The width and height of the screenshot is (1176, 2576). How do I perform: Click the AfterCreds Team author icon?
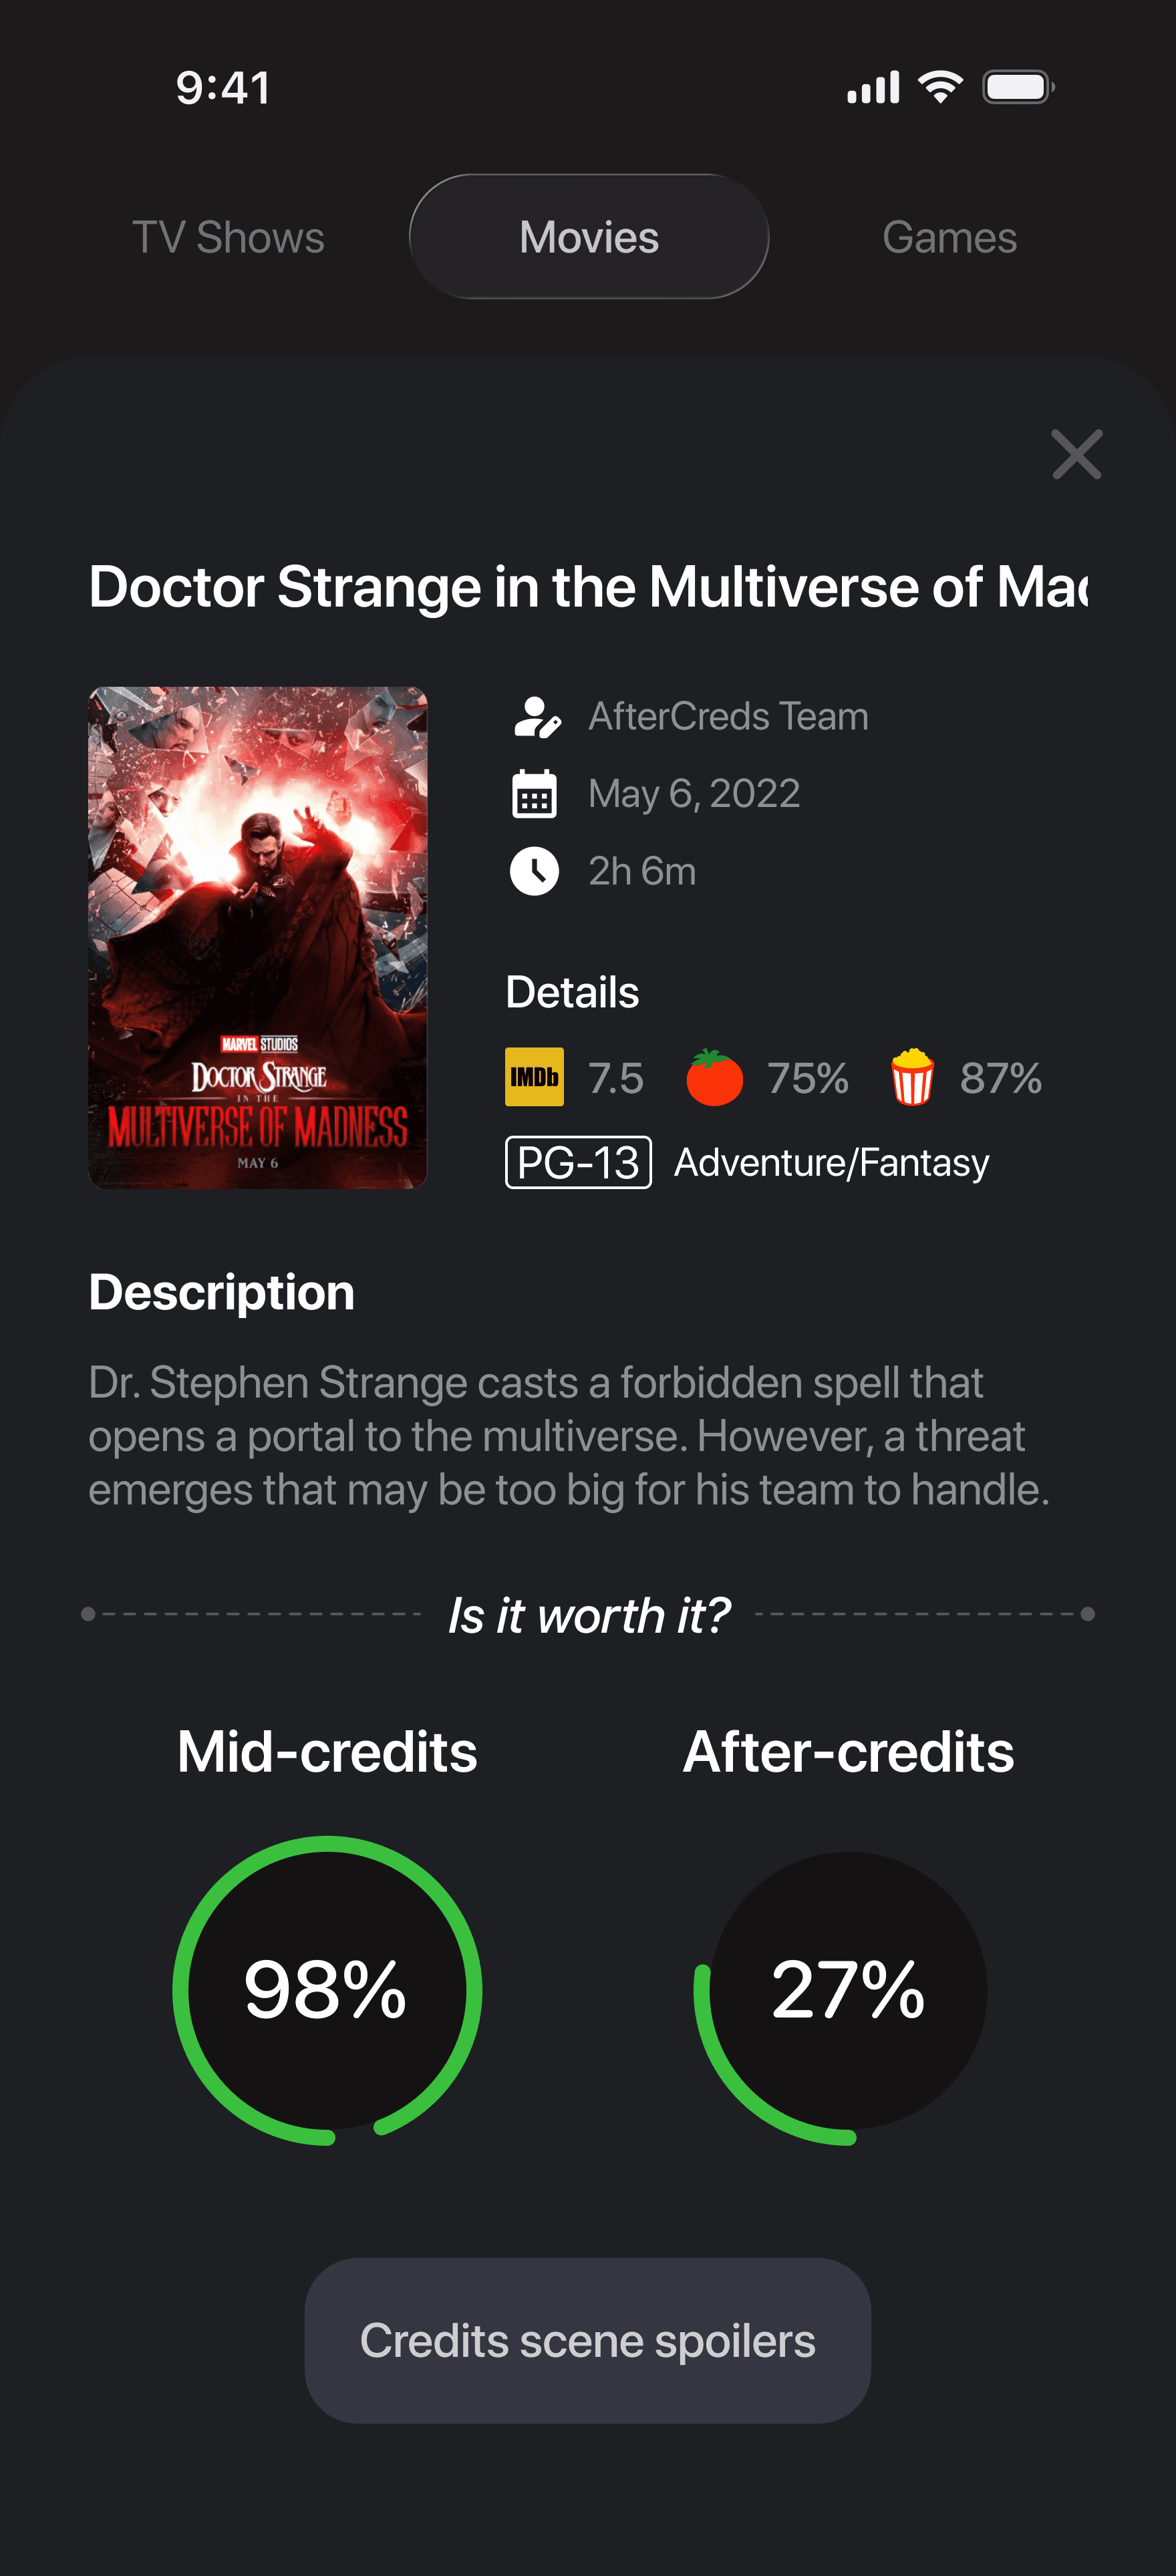tap(536, 717)
